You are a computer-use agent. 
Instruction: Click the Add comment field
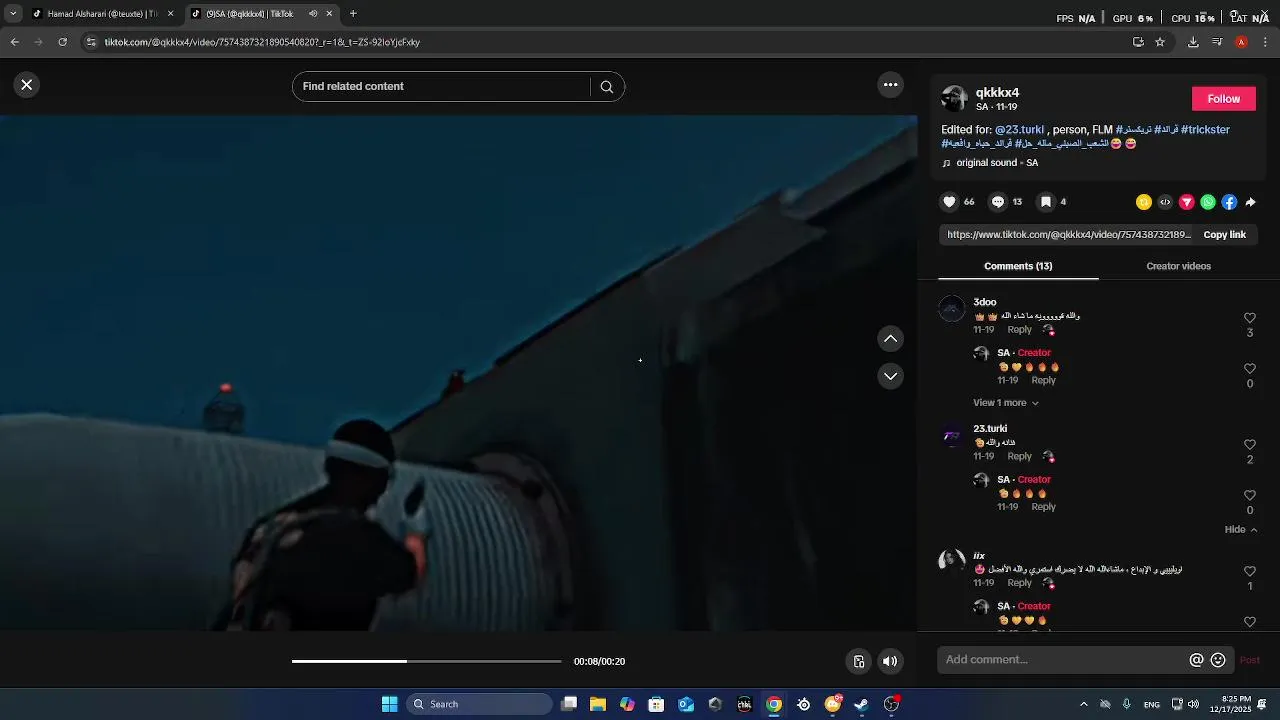pyautogui.click(x=1062, y=660)
